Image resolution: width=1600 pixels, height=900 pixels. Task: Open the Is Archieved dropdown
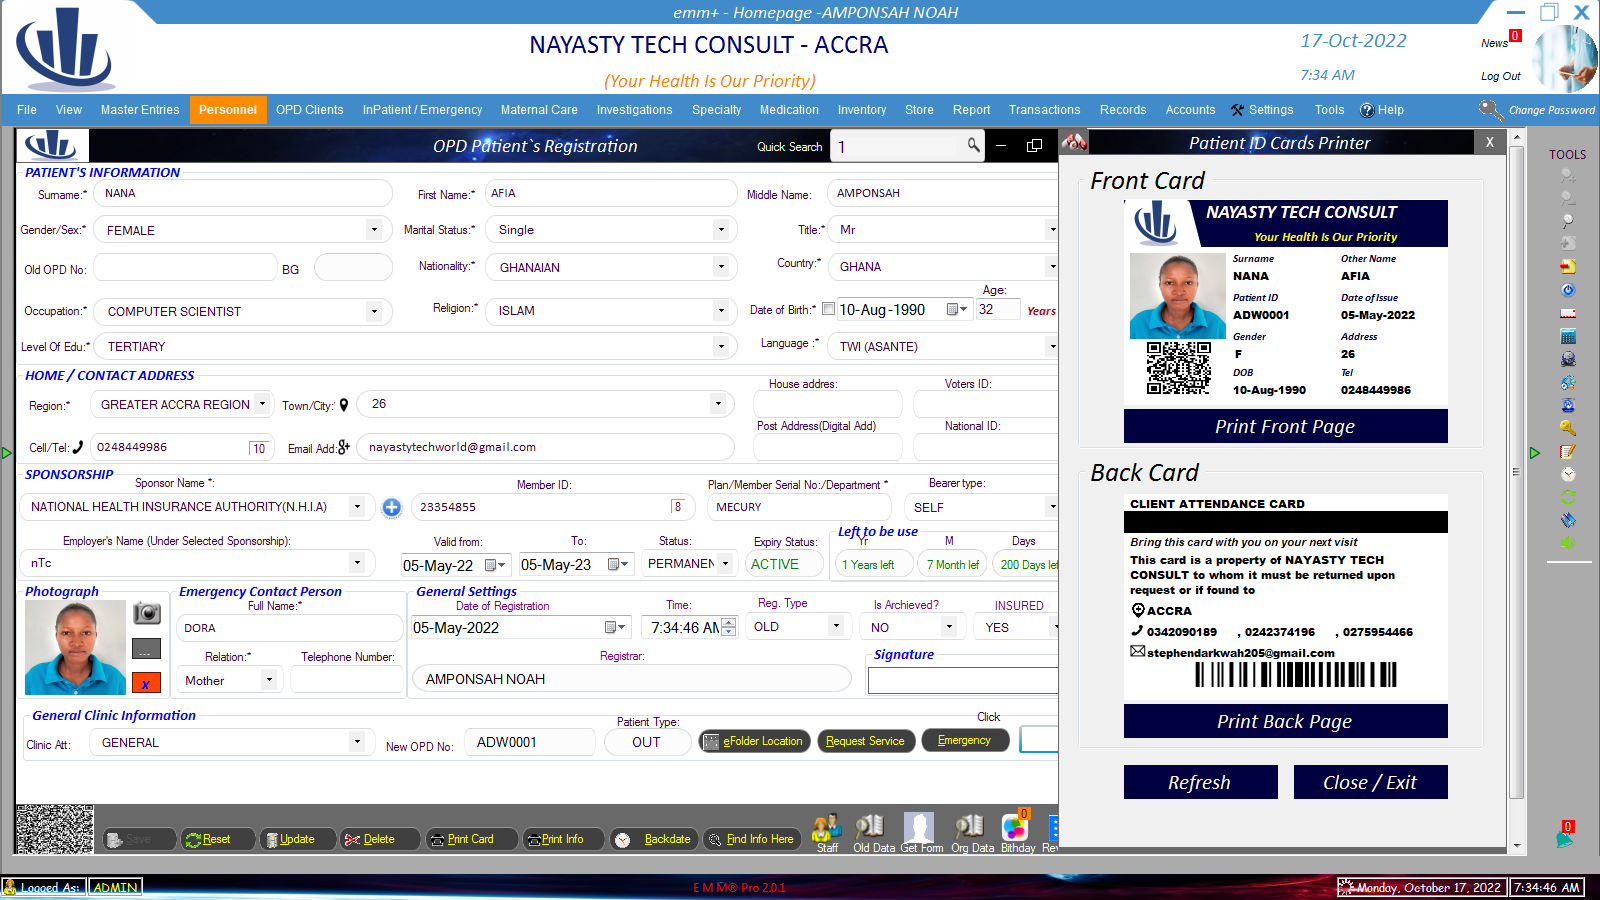click(x=948, y=627)
